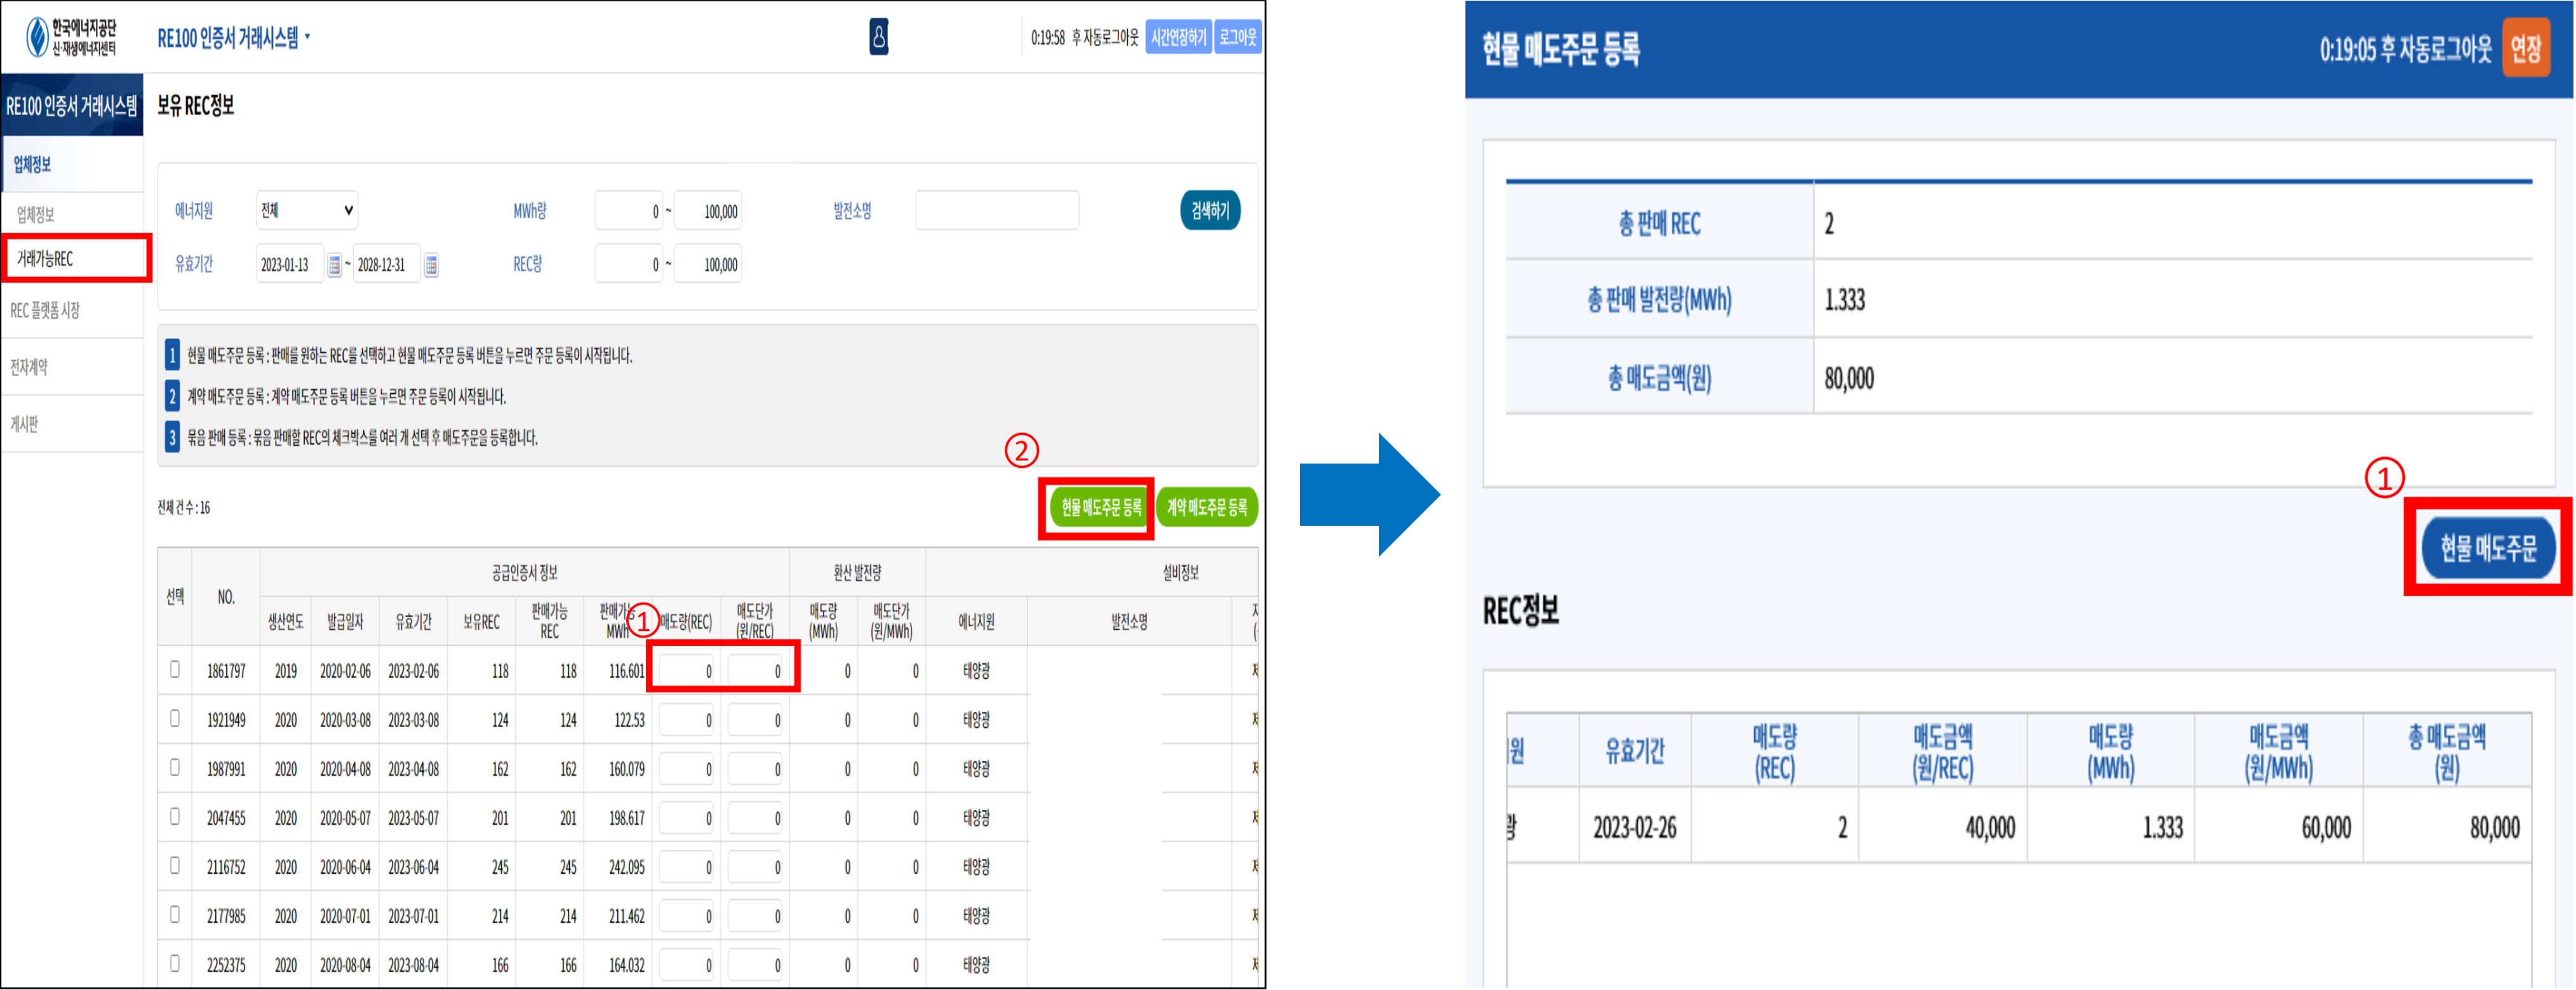Check the row 1921949 selection checkbox
The height and width of the screenshot is (990, 2576).
pyautogui.click(x=175, y=718)
